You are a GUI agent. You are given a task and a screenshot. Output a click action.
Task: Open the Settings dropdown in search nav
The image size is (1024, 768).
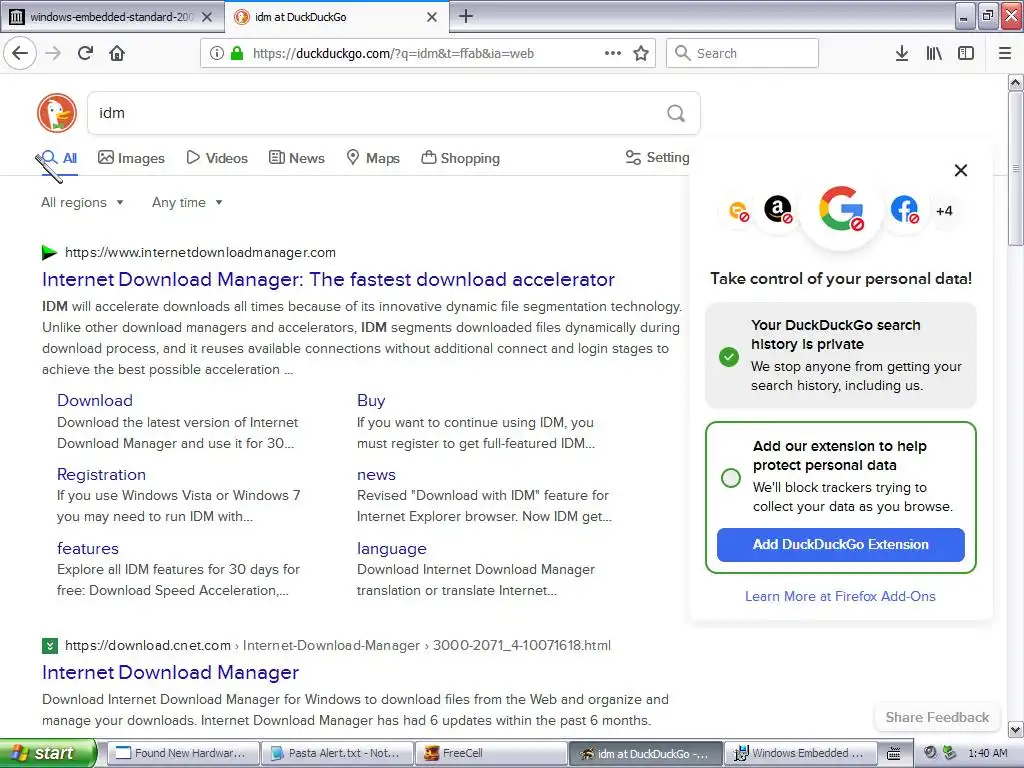pyautogui.click(x=658, y=157)
